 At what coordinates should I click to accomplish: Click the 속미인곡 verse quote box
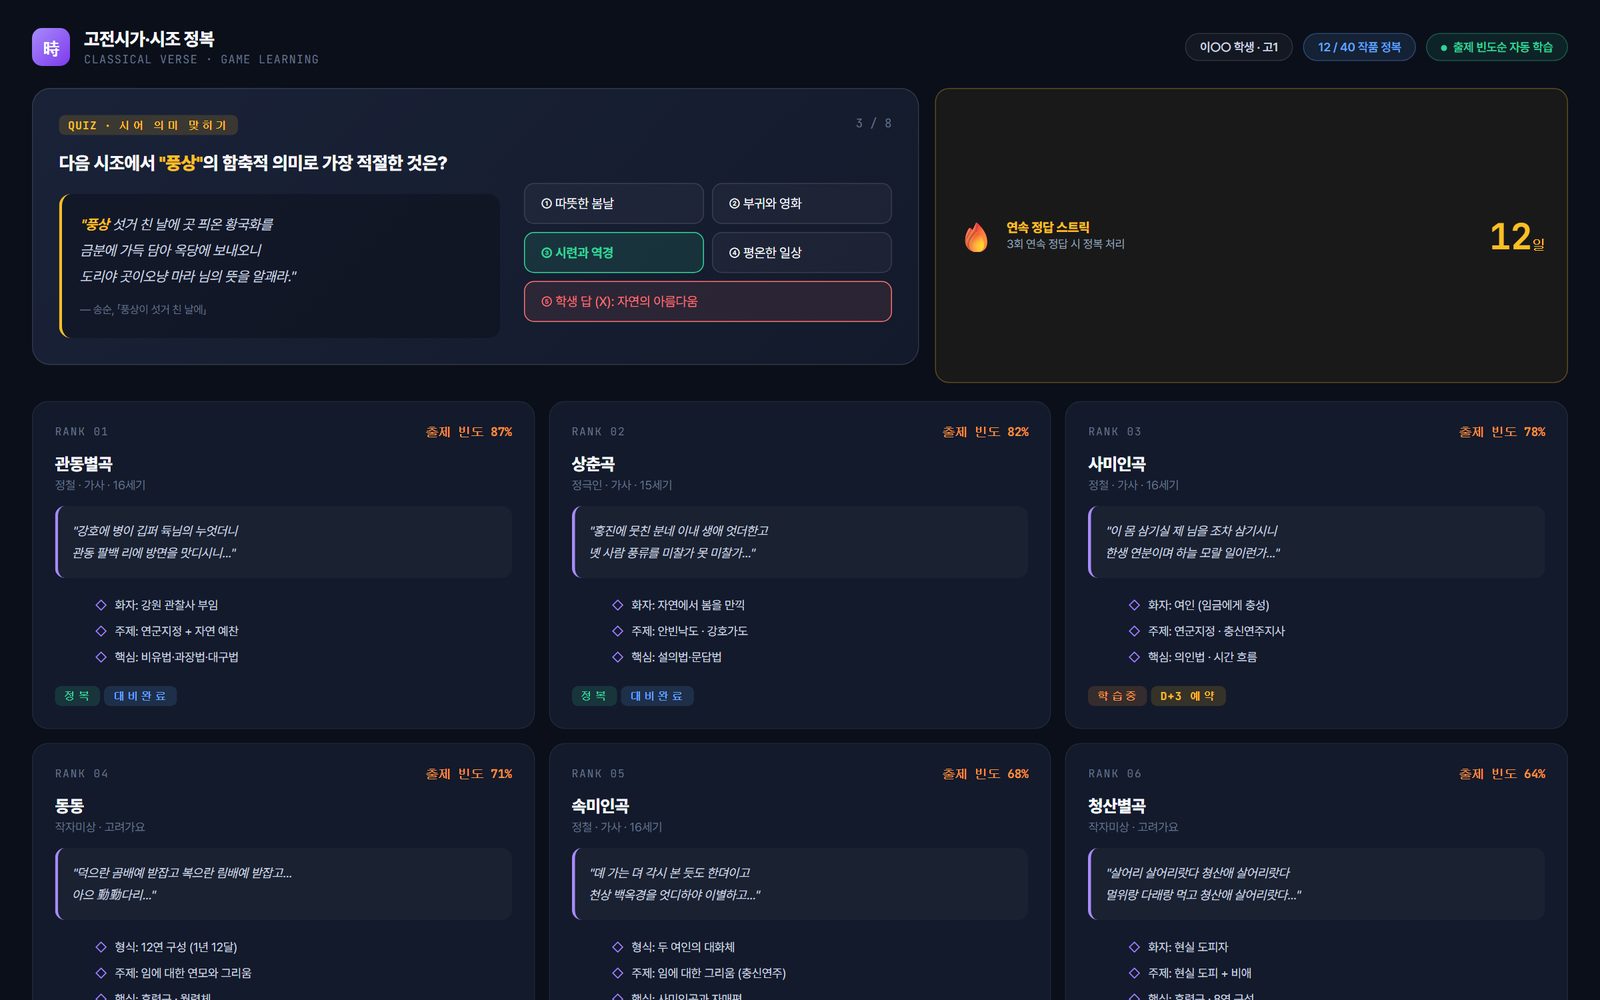pos(800,884)
